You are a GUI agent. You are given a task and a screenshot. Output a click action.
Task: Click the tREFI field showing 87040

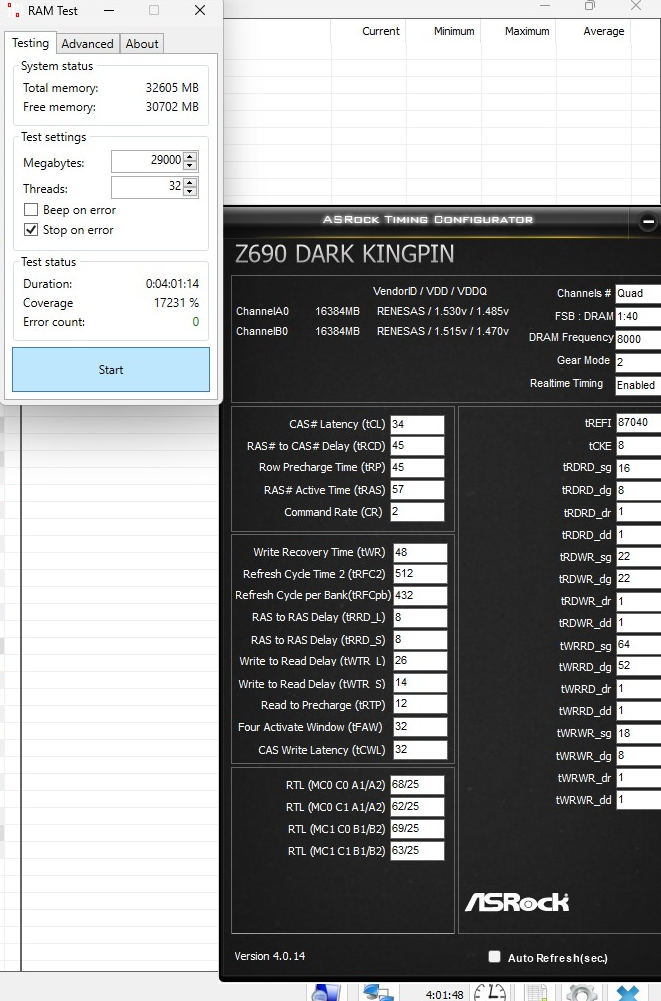coord(639,423)
